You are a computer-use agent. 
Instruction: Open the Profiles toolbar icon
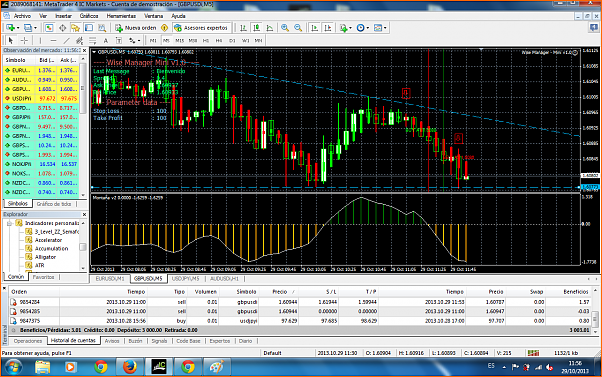tap(27, 28)
